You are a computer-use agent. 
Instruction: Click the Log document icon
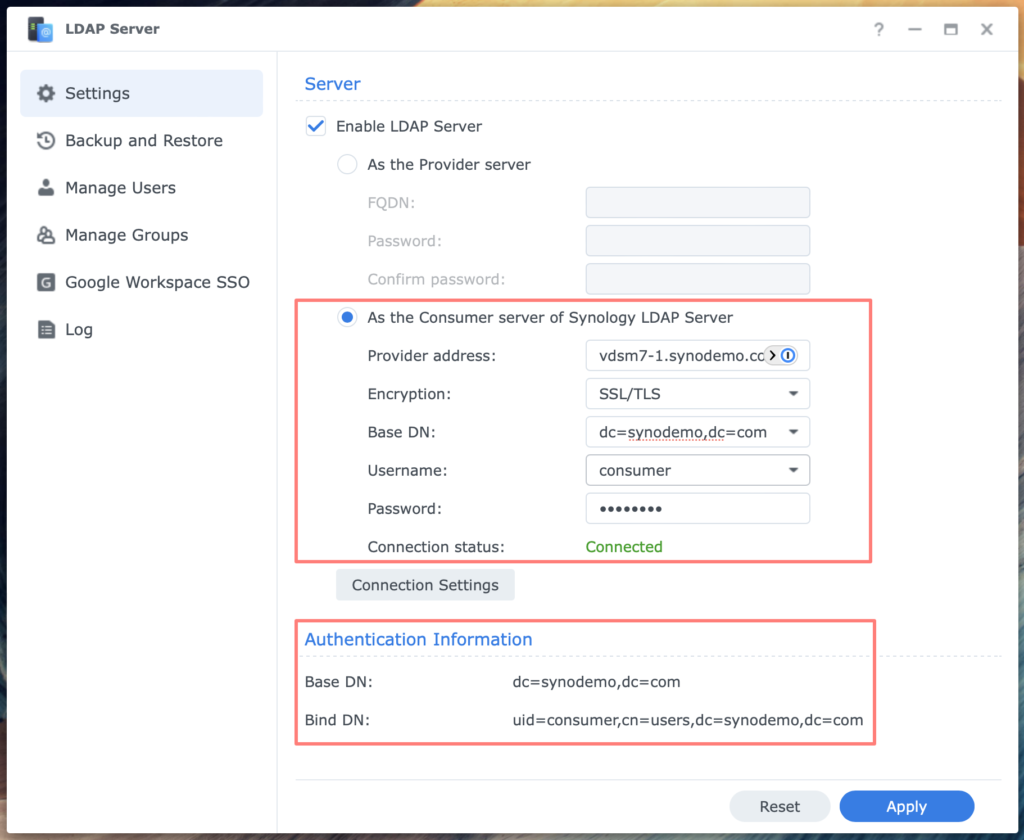46,329
